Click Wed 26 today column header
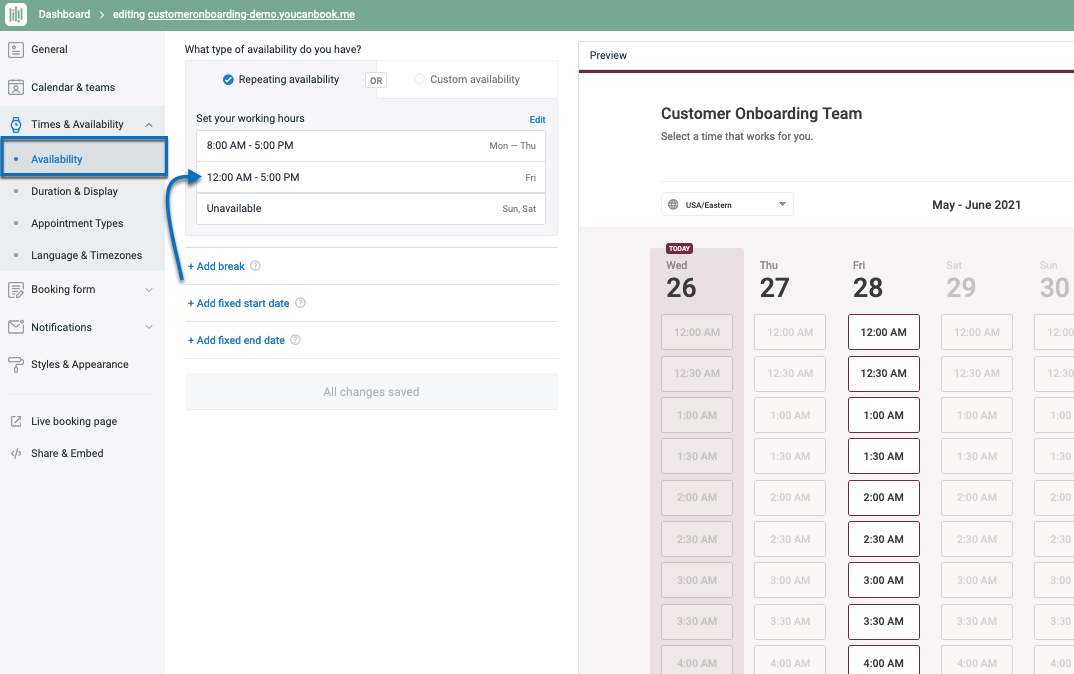Screen dimensions: 1074x674 pos(681,280)
